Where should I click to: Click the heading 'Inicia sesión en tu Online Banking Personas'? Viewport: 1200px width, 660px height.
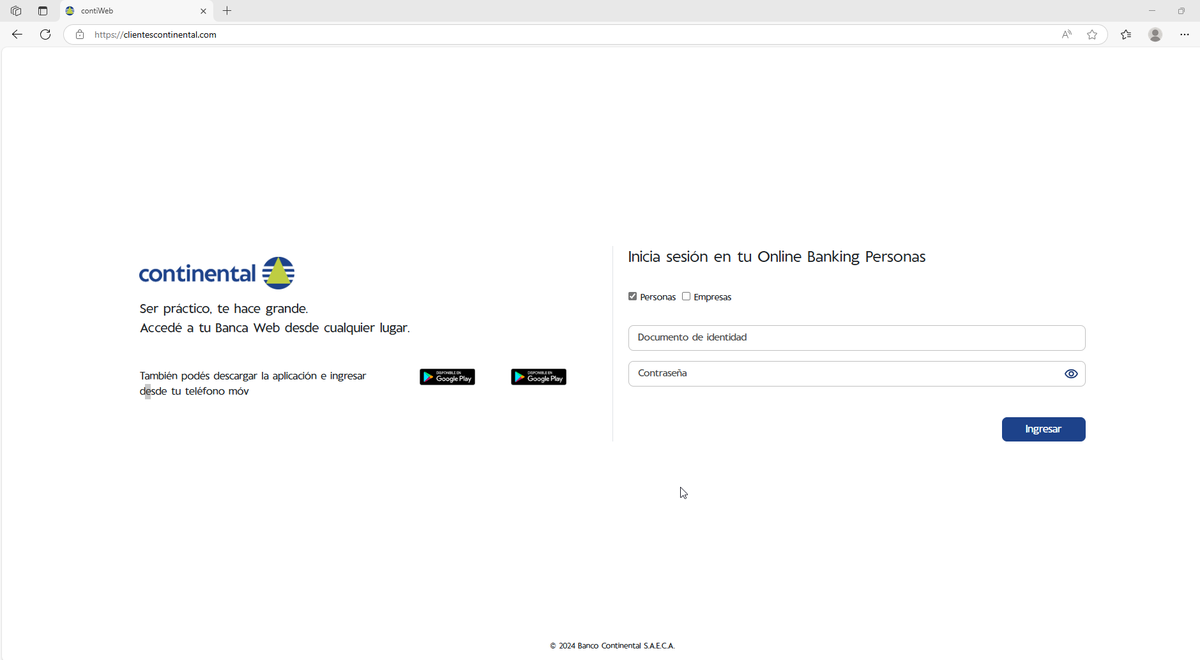coord(777,257)
